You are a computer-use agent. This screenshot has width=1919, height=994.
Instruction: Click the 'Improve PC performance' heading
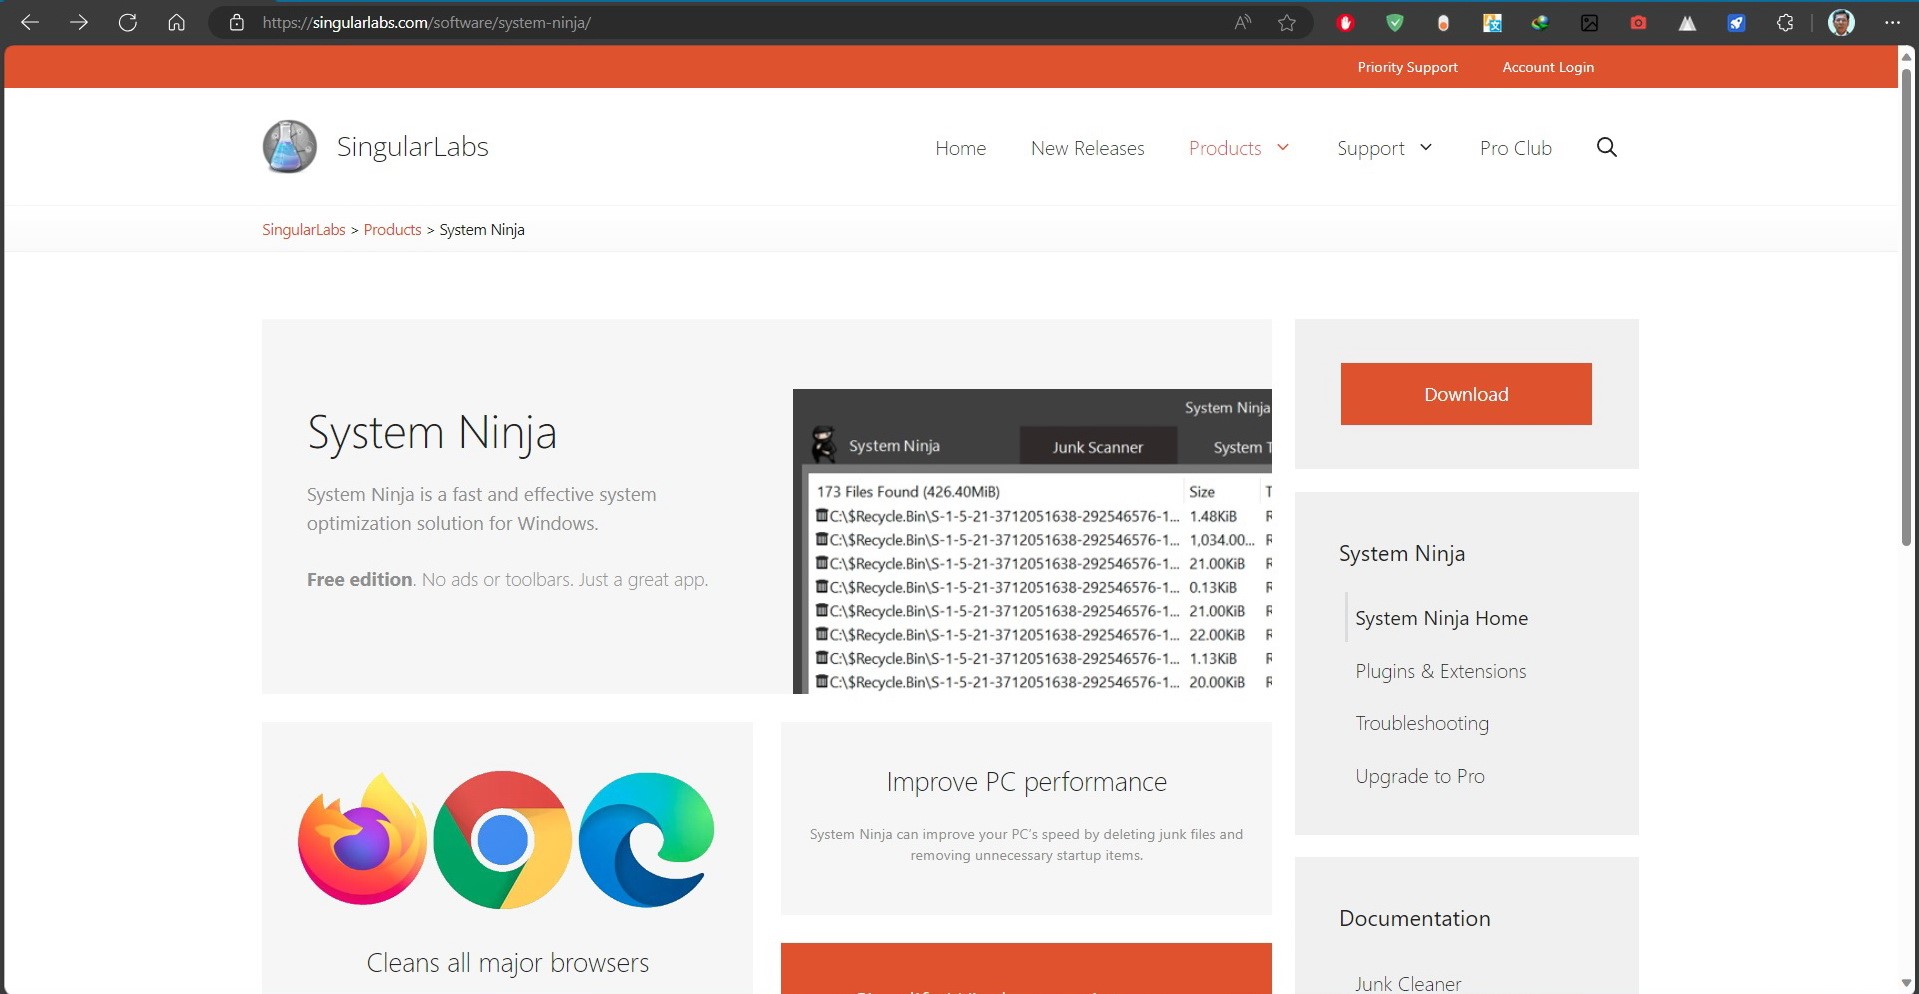(x=1026, y=782)
